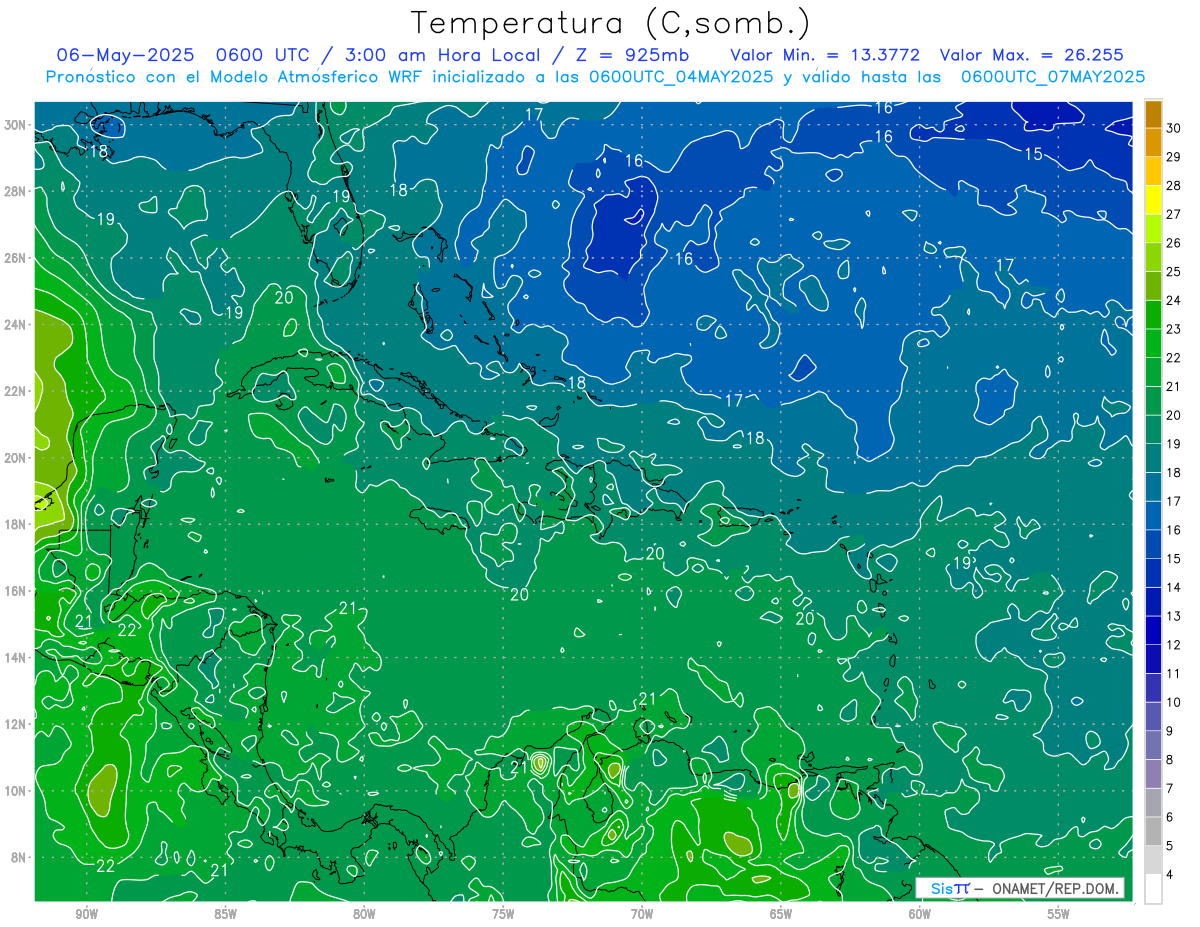Viewport: 1200px width, 927px height.
Task: Click the colorbar scale label '27'
Action: 1174,214
